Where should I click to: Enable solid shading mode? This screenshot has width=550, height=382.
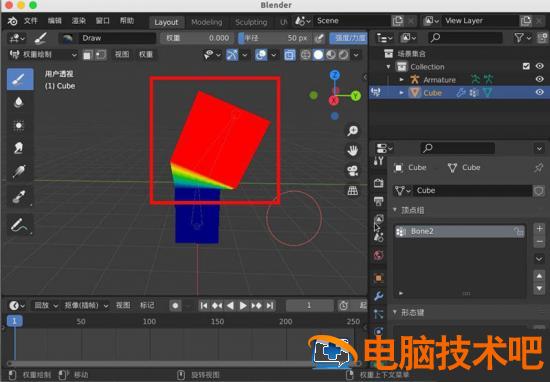(318, 55)
